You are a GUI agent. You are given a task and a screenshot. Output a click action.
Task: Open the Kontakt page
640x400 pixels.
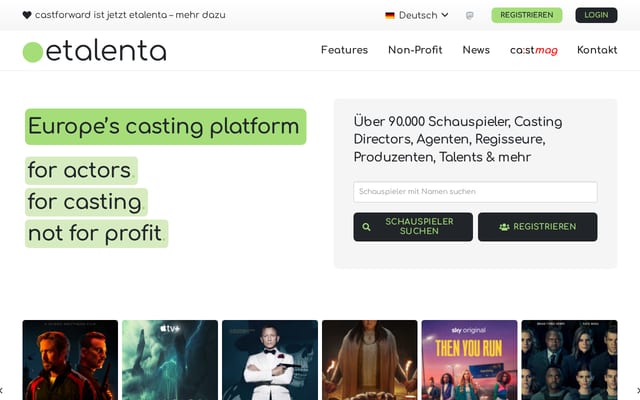pyautogui.click(x=597, y=50)
